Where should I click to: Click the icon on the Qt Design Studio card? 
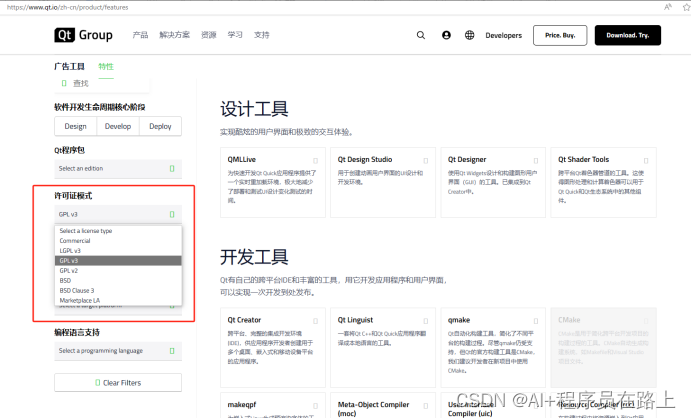click(x=426, y=160)
